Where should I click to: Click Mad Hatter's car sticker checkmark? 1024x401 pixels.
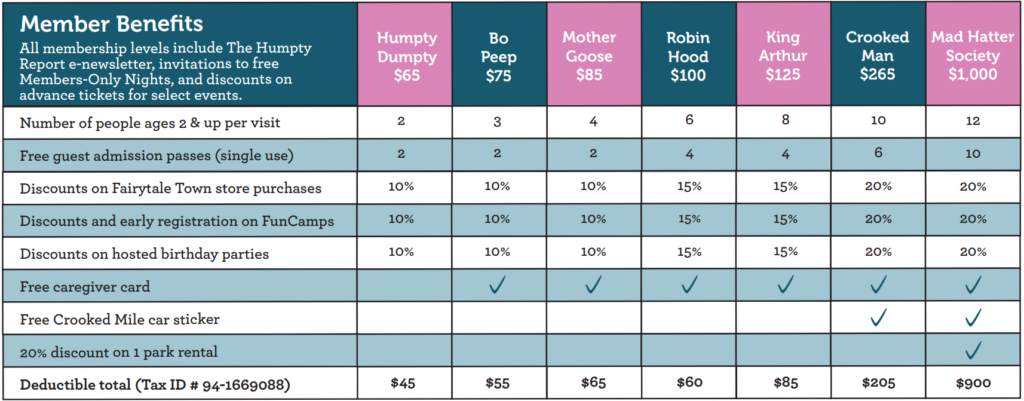pos(973,318)
